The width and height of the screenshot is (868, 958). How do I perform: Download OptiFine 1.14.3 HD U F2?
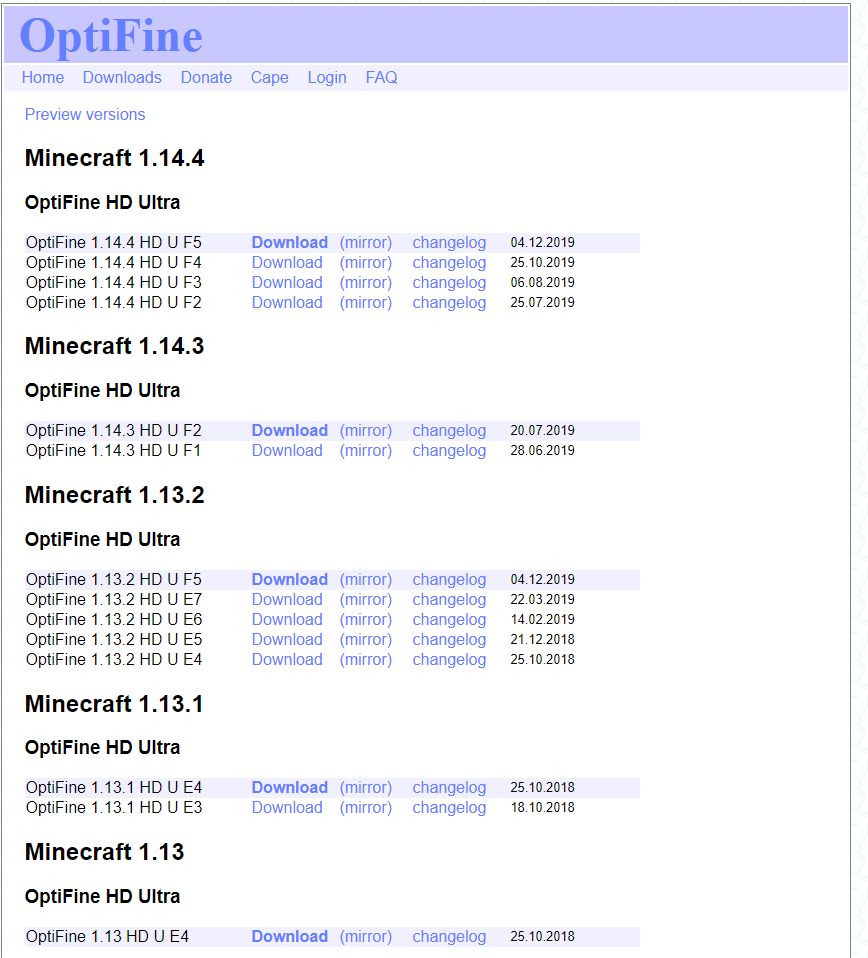290,431
